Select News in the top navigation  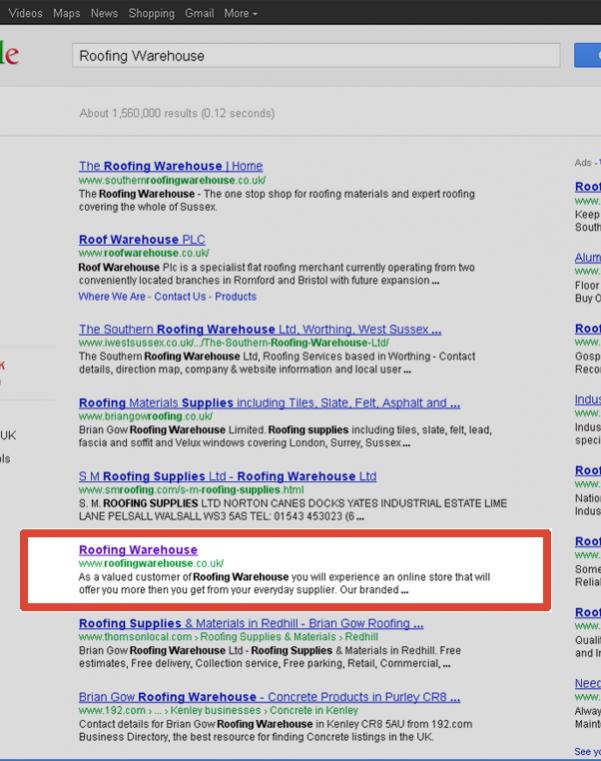click(x=103, y=13)
